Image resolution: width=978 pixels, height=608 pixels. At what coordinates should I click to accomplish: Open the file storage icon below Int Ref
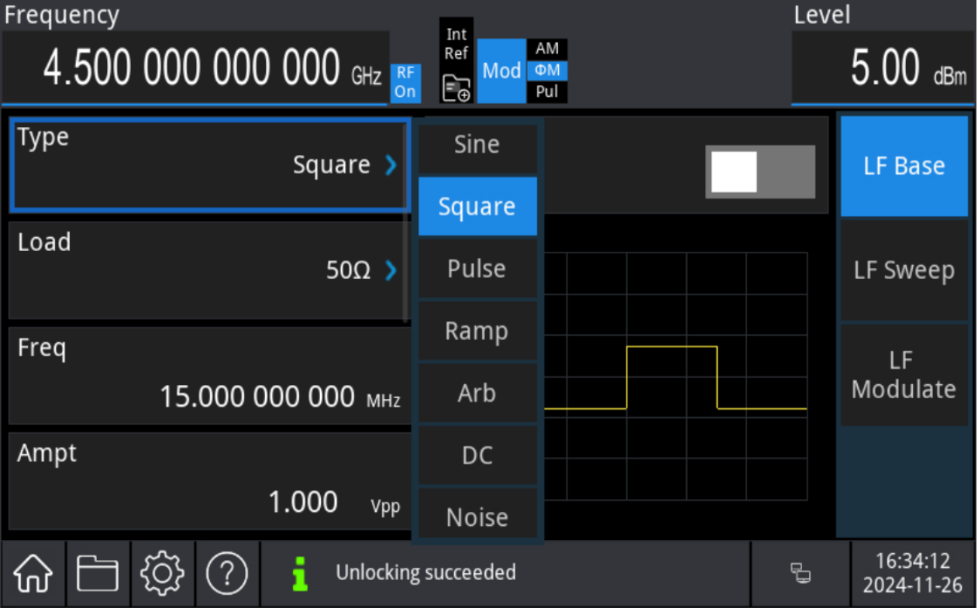pos(456,89)
